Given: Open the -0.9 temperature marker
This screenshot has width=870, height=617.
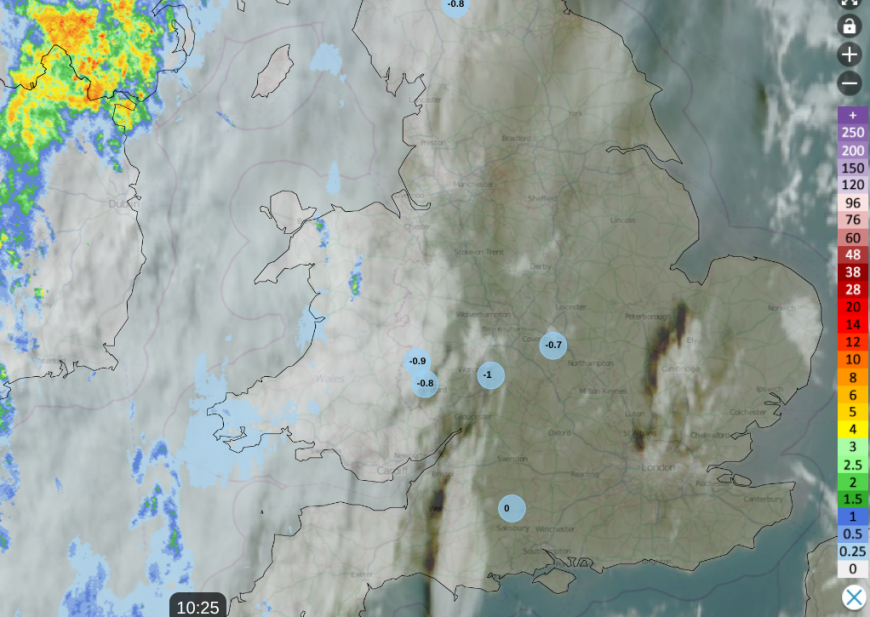Looking at the screenshot, I should 417,361.
